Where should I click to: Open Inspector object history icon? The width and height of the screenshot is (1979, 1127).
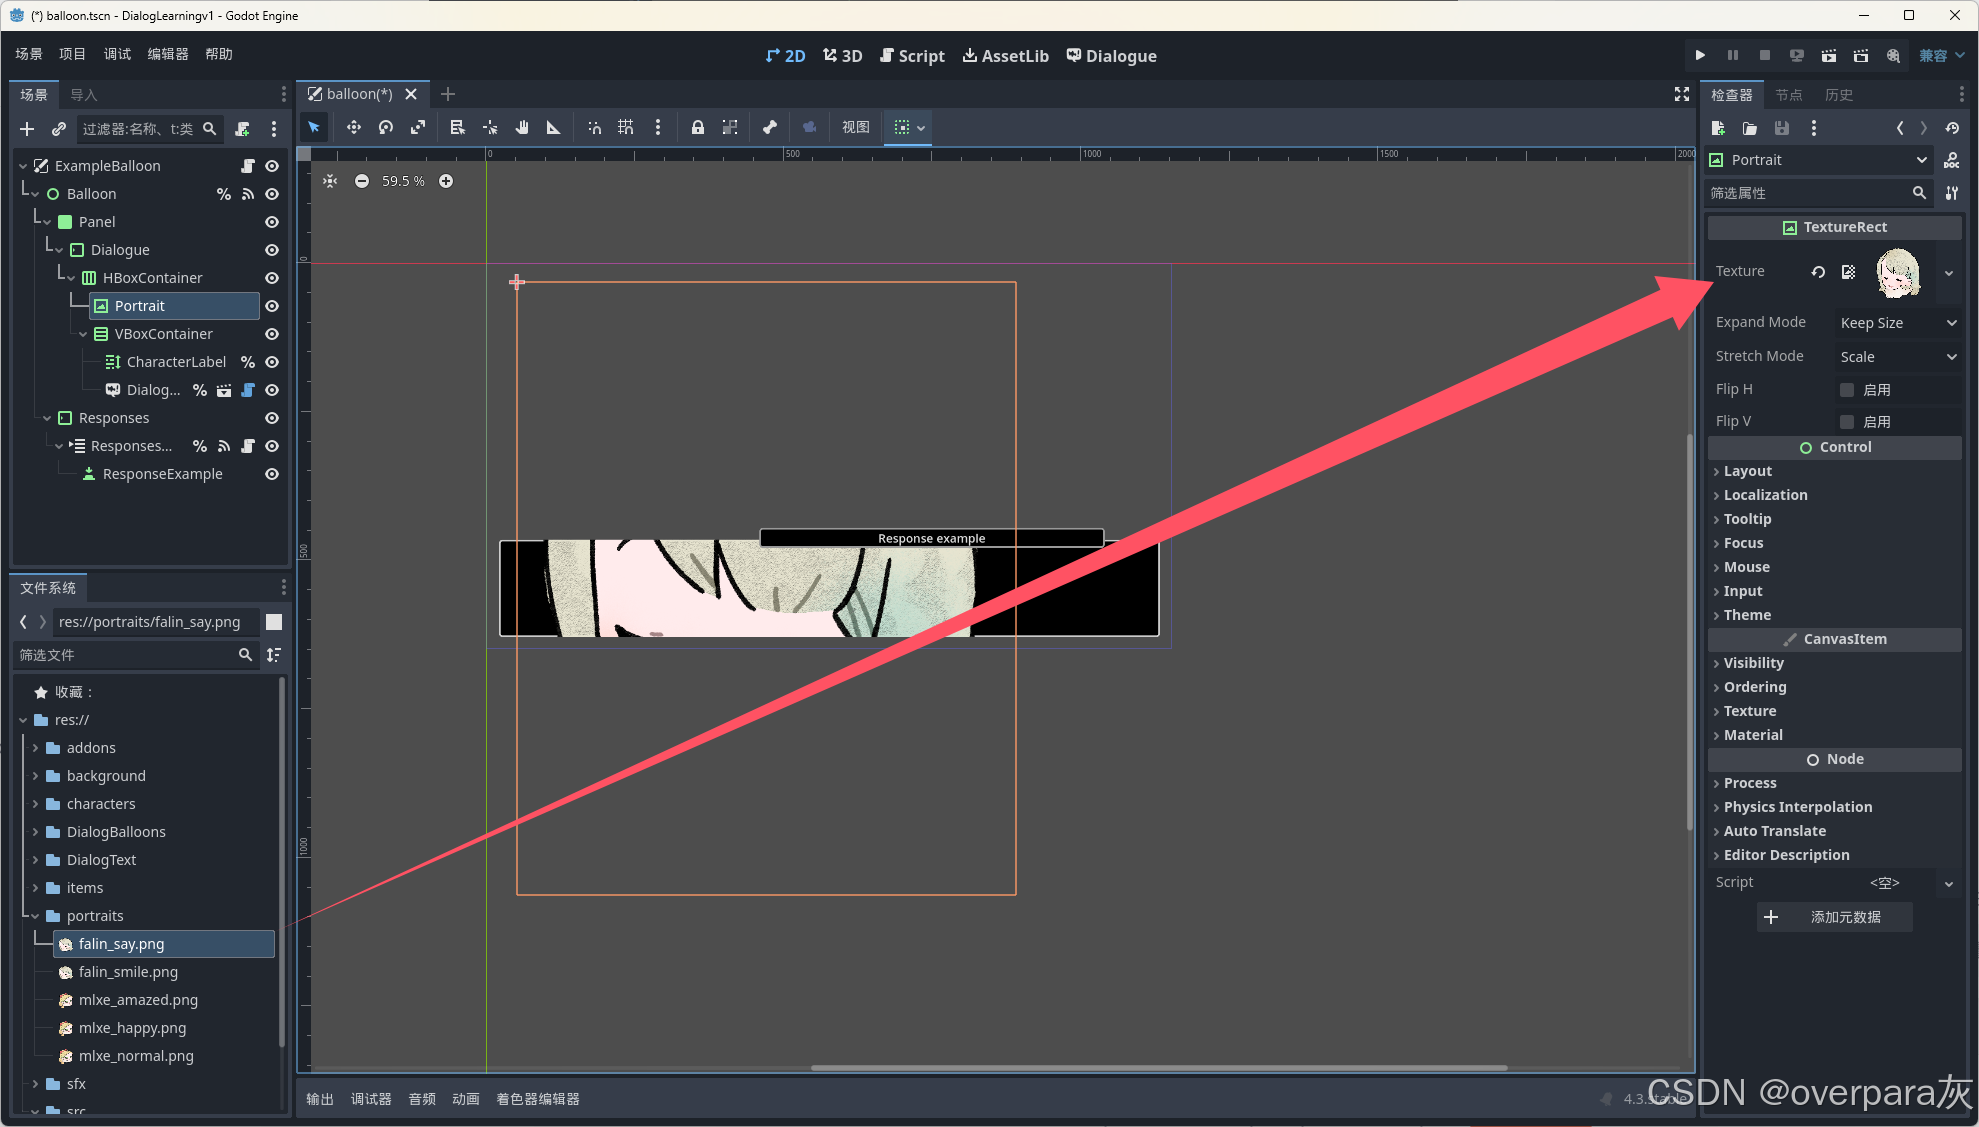[x=1952, y=128]
